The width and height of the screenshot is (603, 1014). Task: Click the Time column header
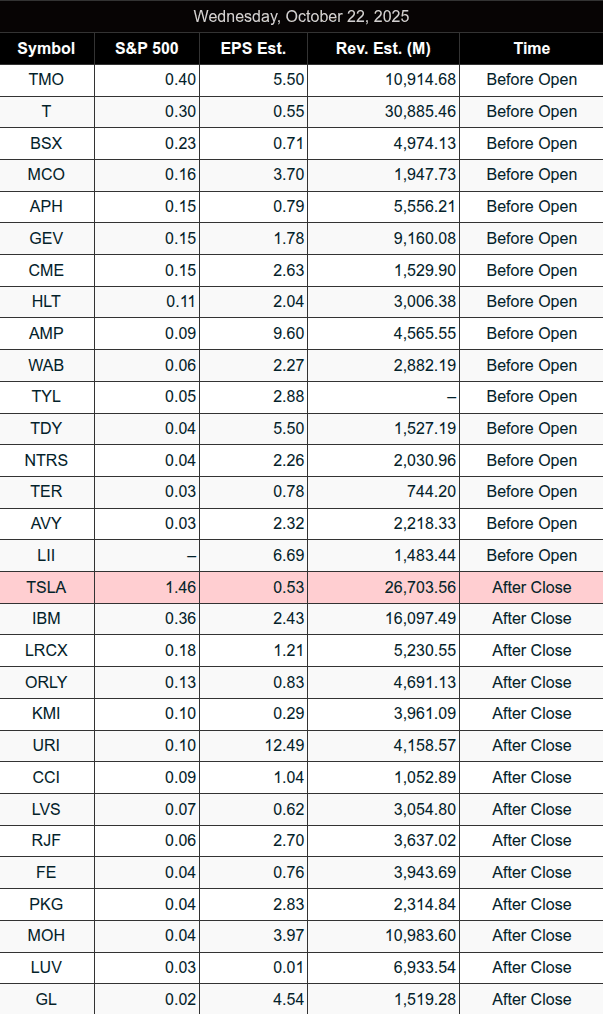click(x=531, y=48)
